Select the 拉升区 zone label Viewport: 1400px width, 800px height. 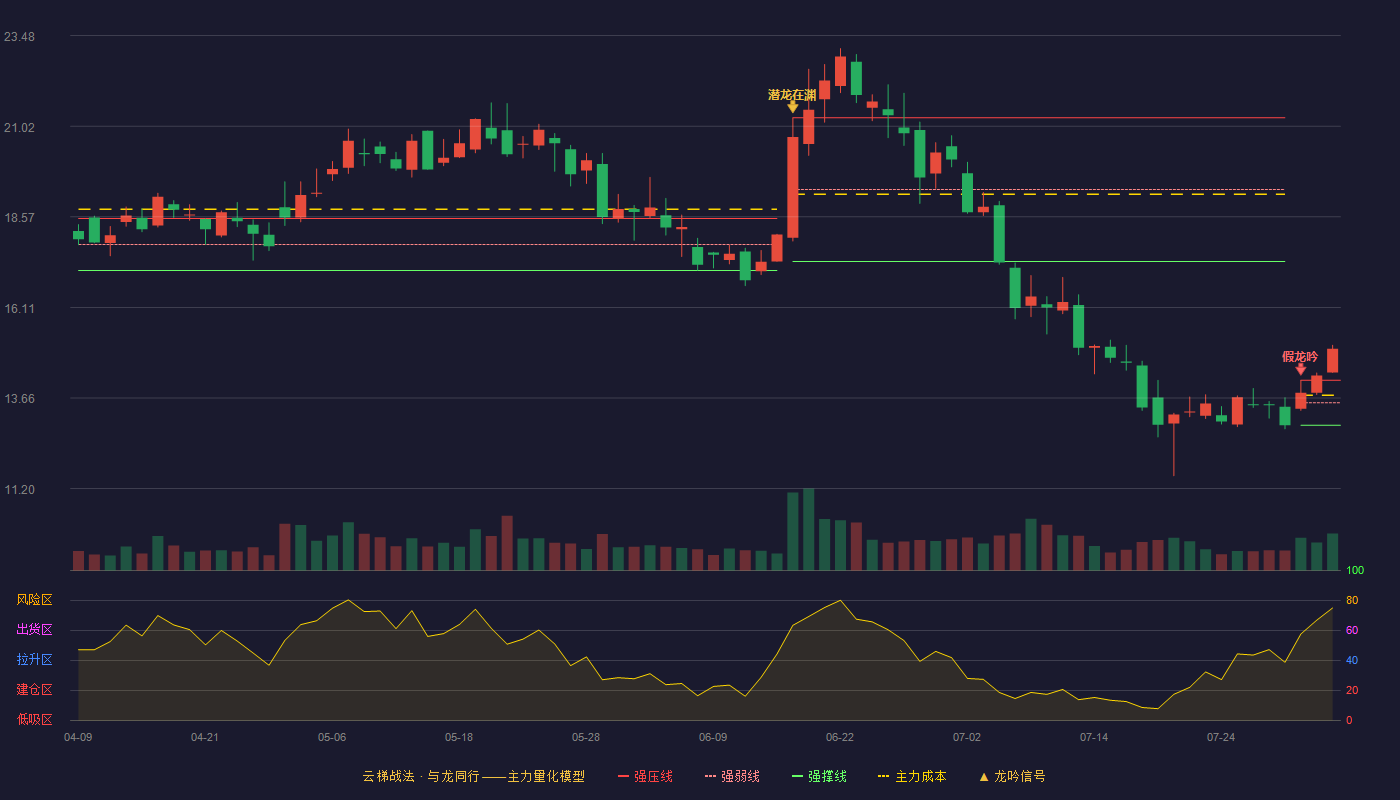point(35,660)
